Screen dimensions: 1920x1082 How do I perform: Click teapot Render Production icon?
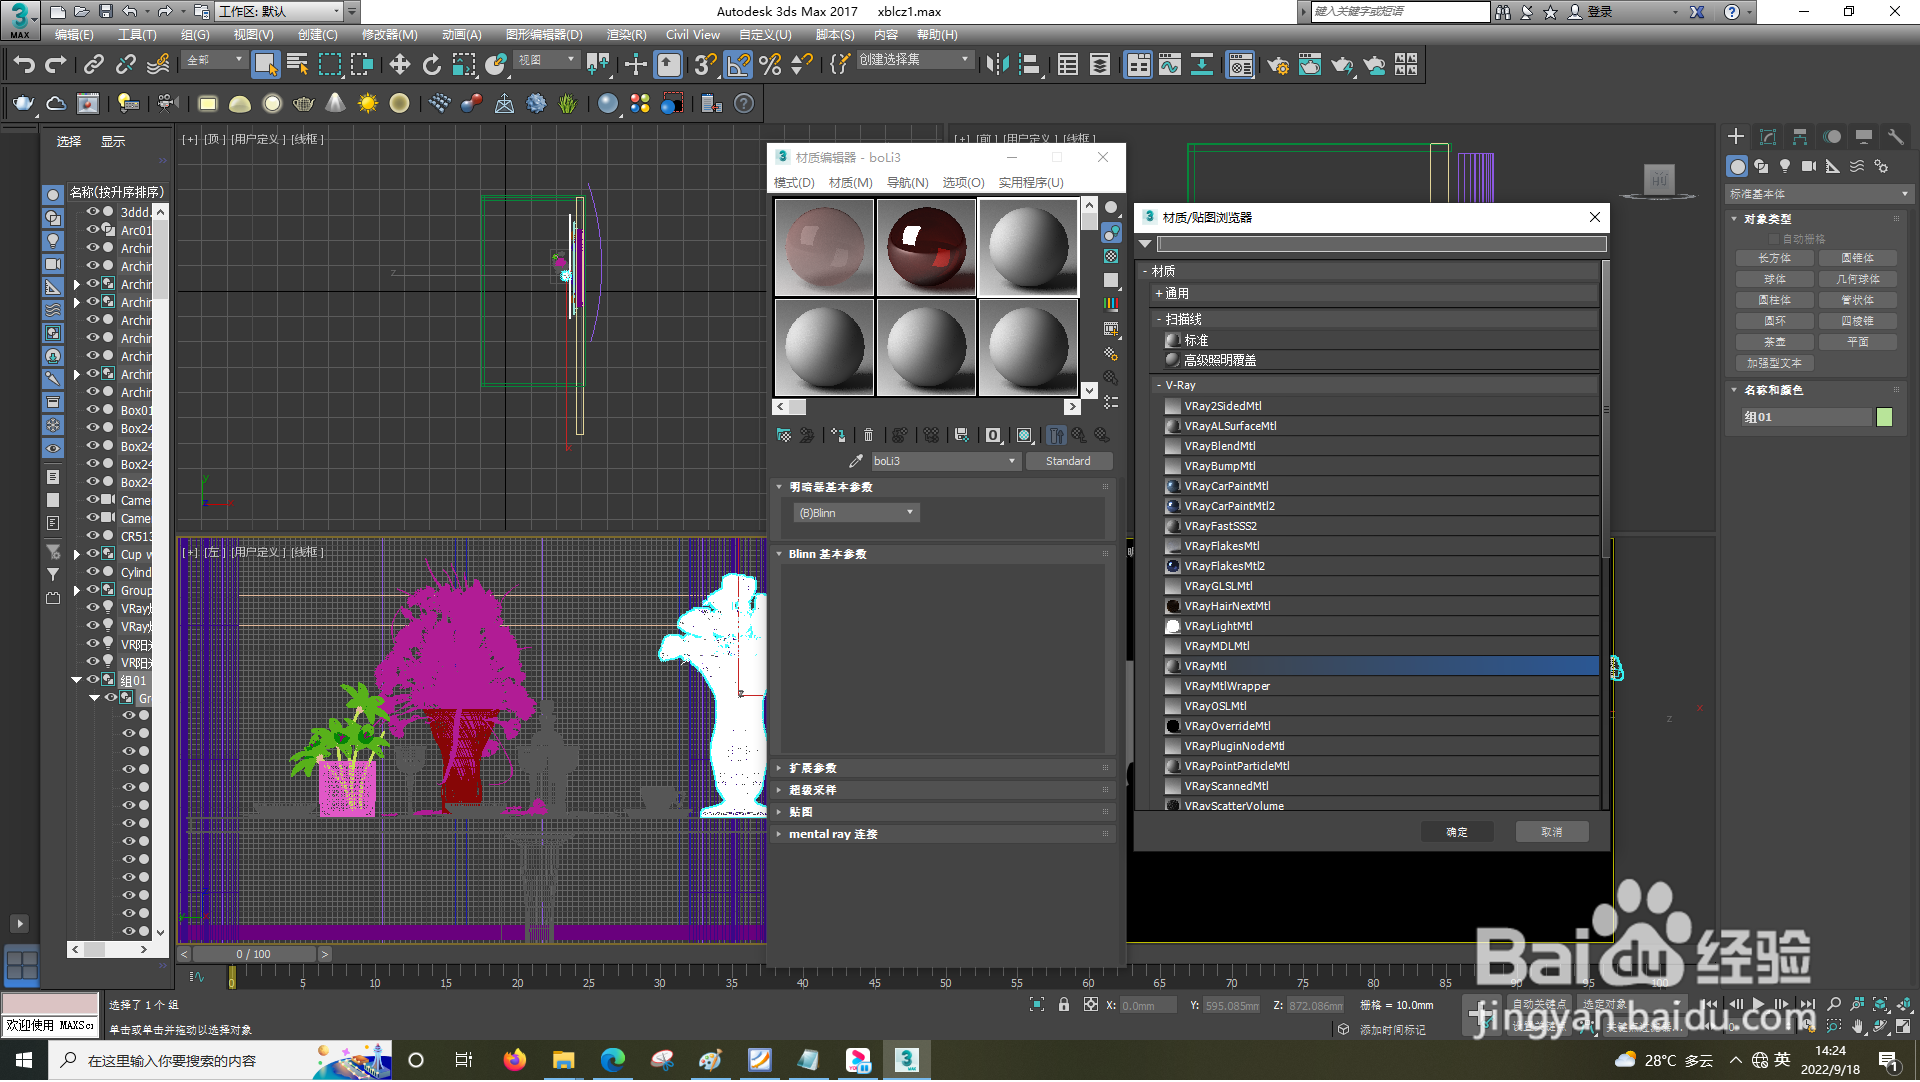tap(1342, 66)
